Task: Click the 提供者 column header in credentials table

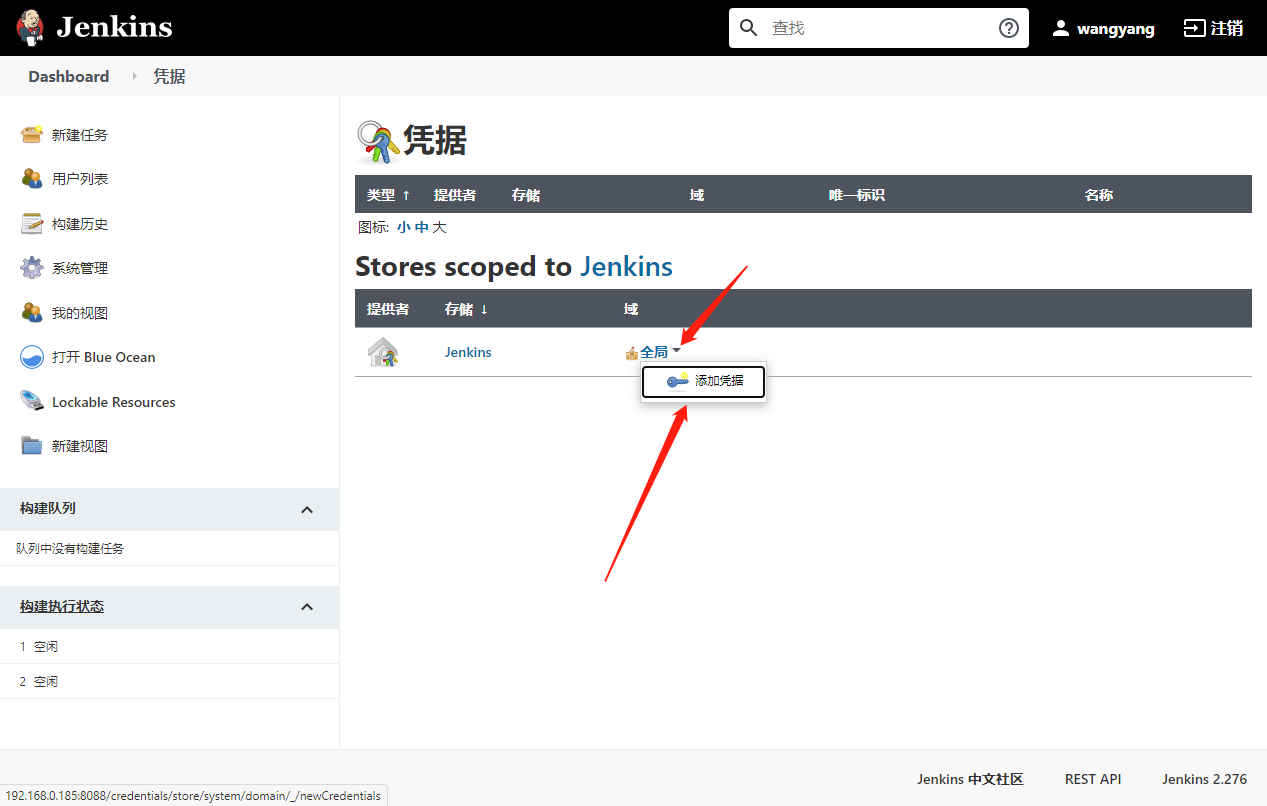Action: tap(454, 195)
